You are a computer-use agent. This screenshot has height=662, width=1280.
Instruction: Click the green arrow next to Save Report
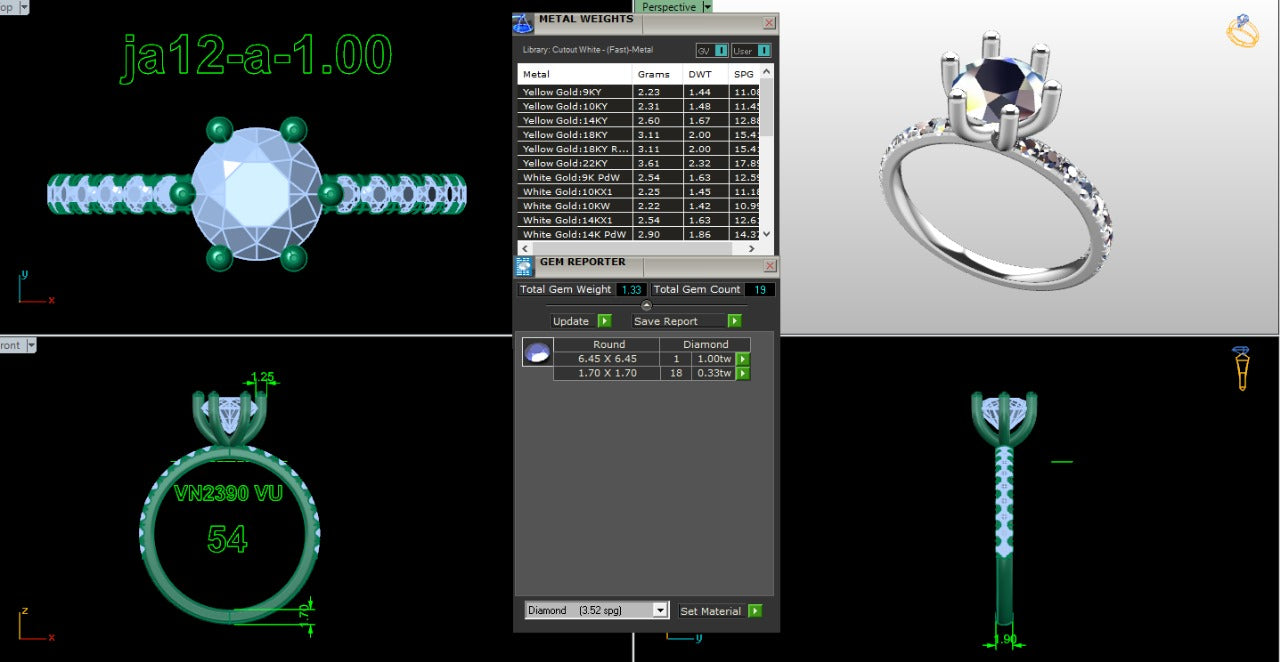point(735,321)
